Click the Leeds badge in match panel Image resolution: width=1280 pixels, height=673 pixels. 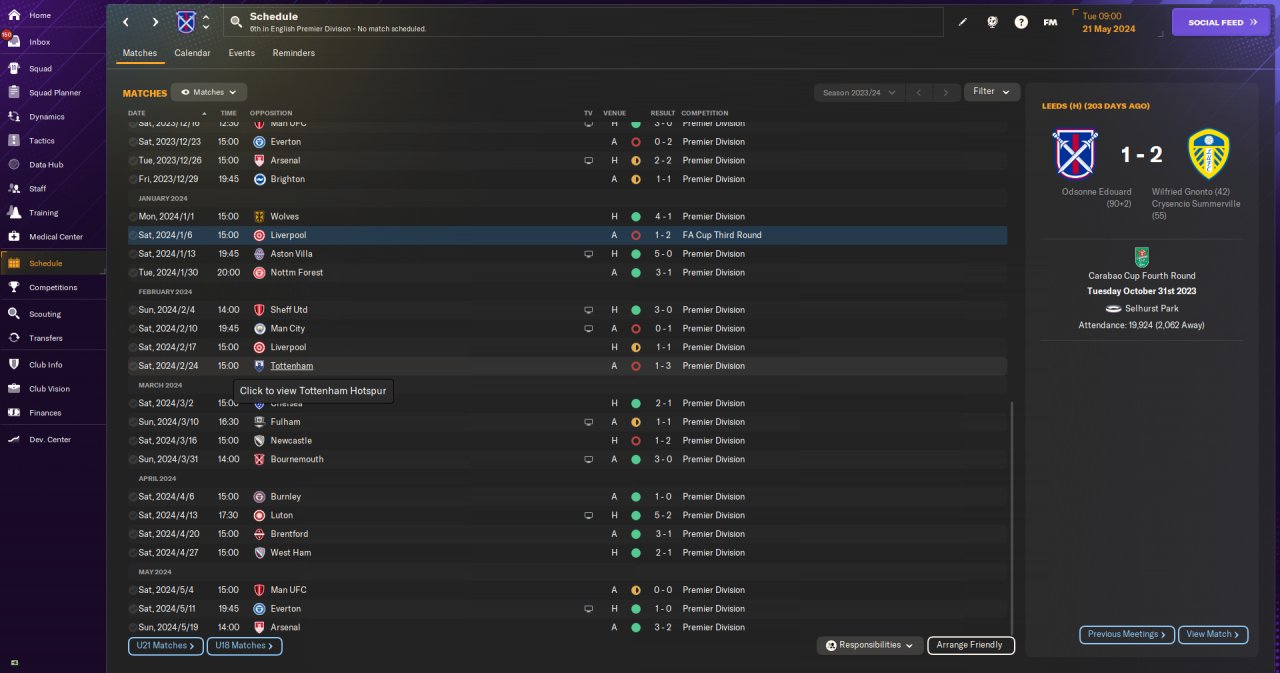[x=1208, y=154]
